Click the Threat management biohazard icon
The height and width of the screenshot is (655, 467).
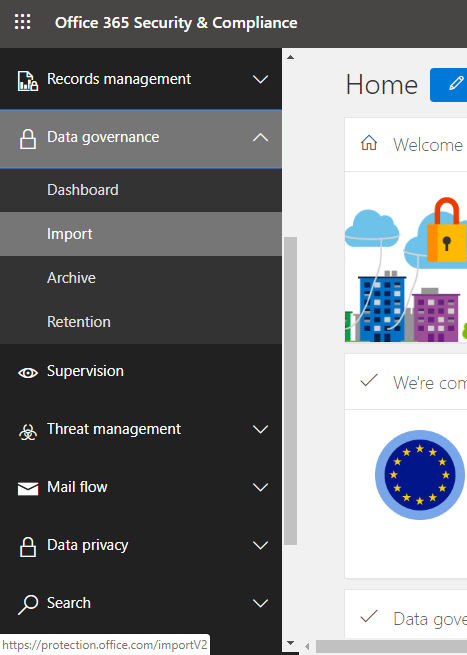click(x=28, y=432)
